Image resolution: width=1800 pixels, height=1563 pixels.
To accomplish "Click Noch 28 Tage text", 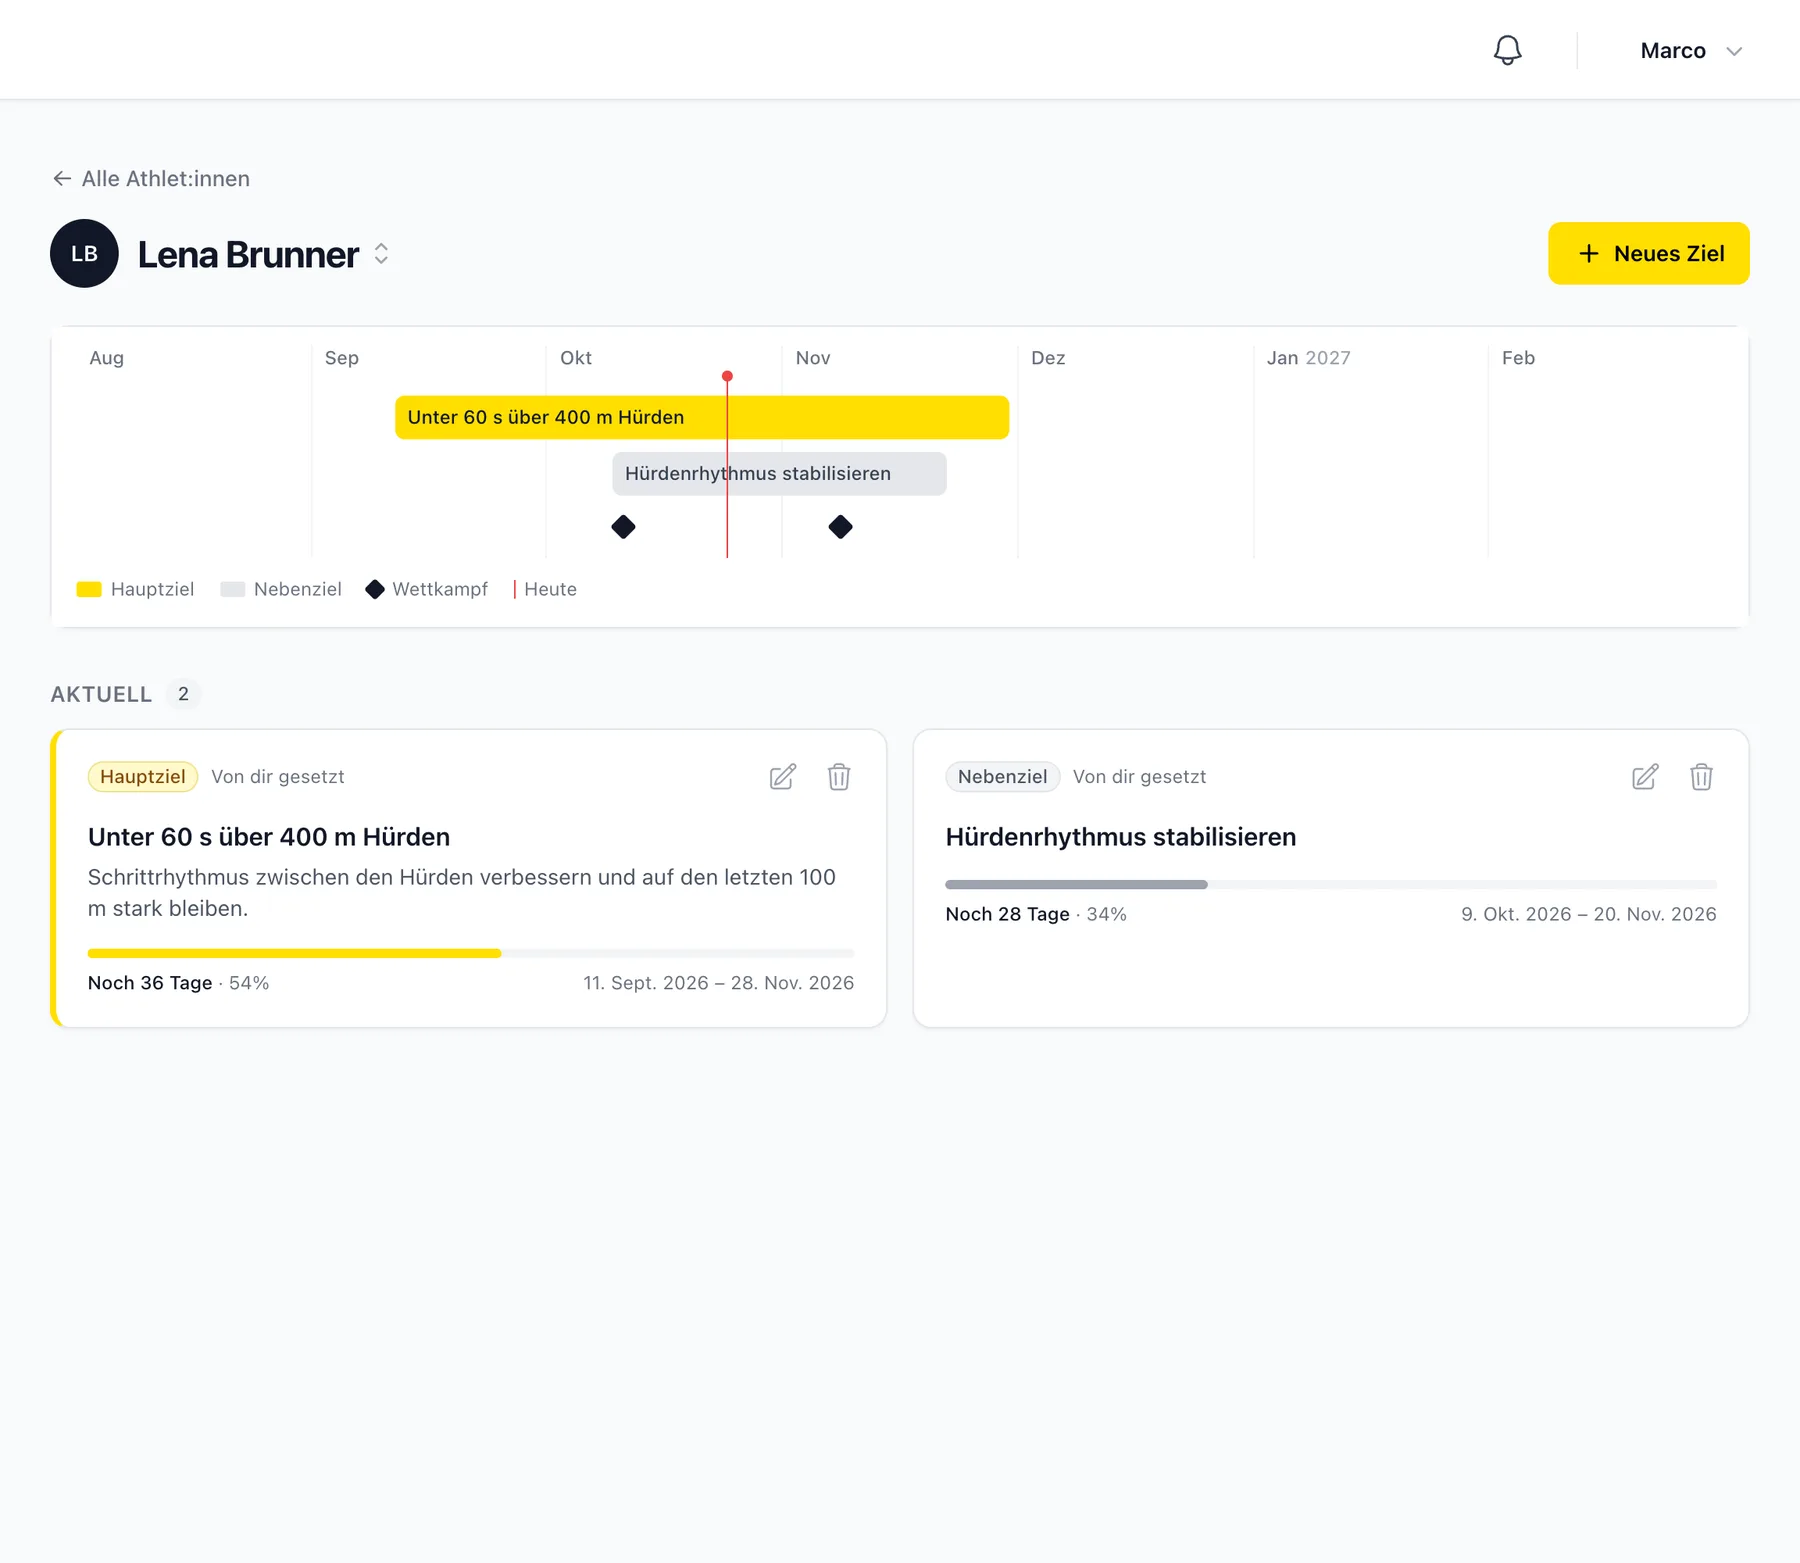I will (x=1008, y=914).
